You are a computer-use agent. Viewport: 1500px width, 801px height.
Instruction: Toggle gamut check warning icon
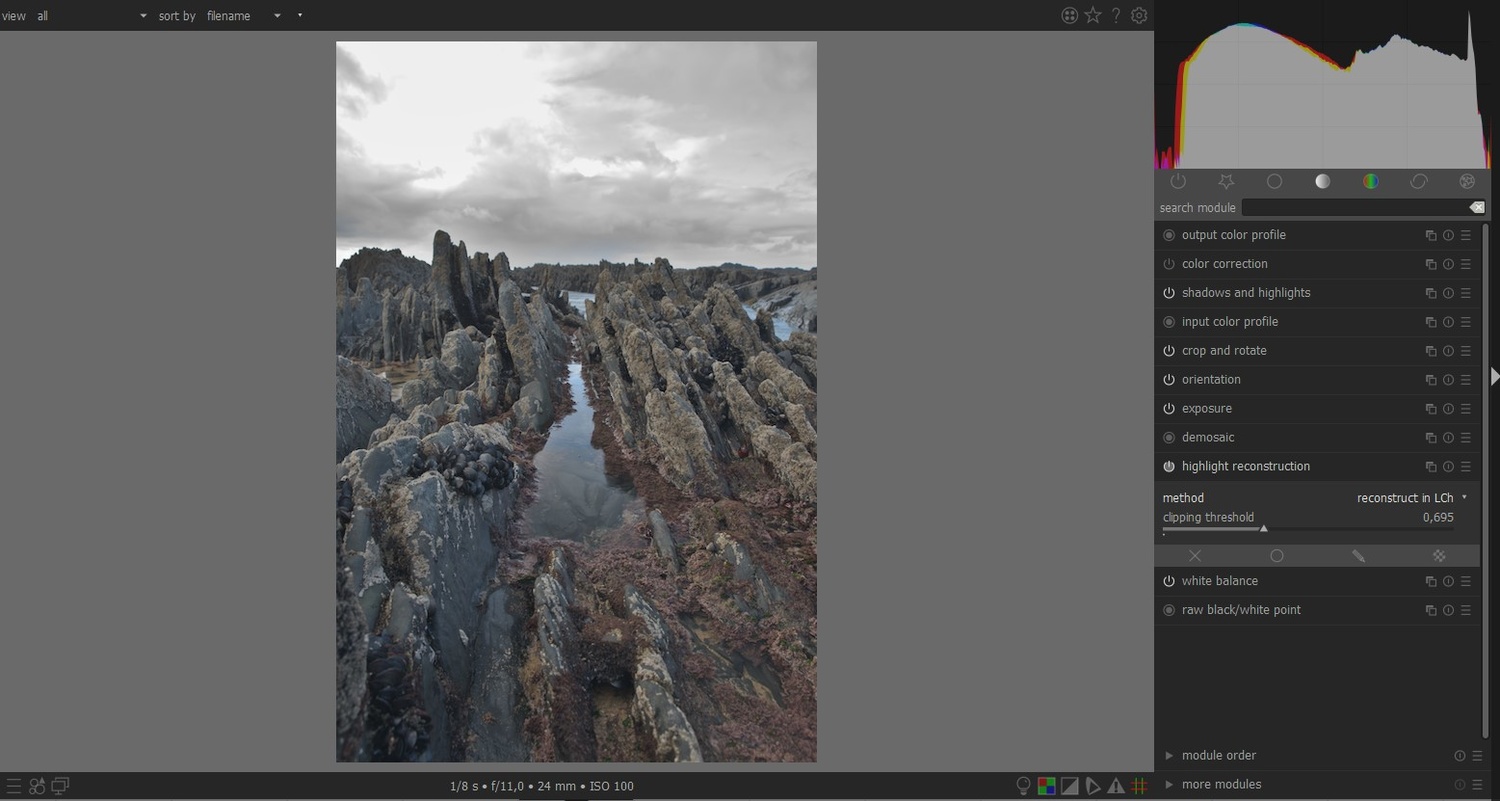(x=1116, y=786)
